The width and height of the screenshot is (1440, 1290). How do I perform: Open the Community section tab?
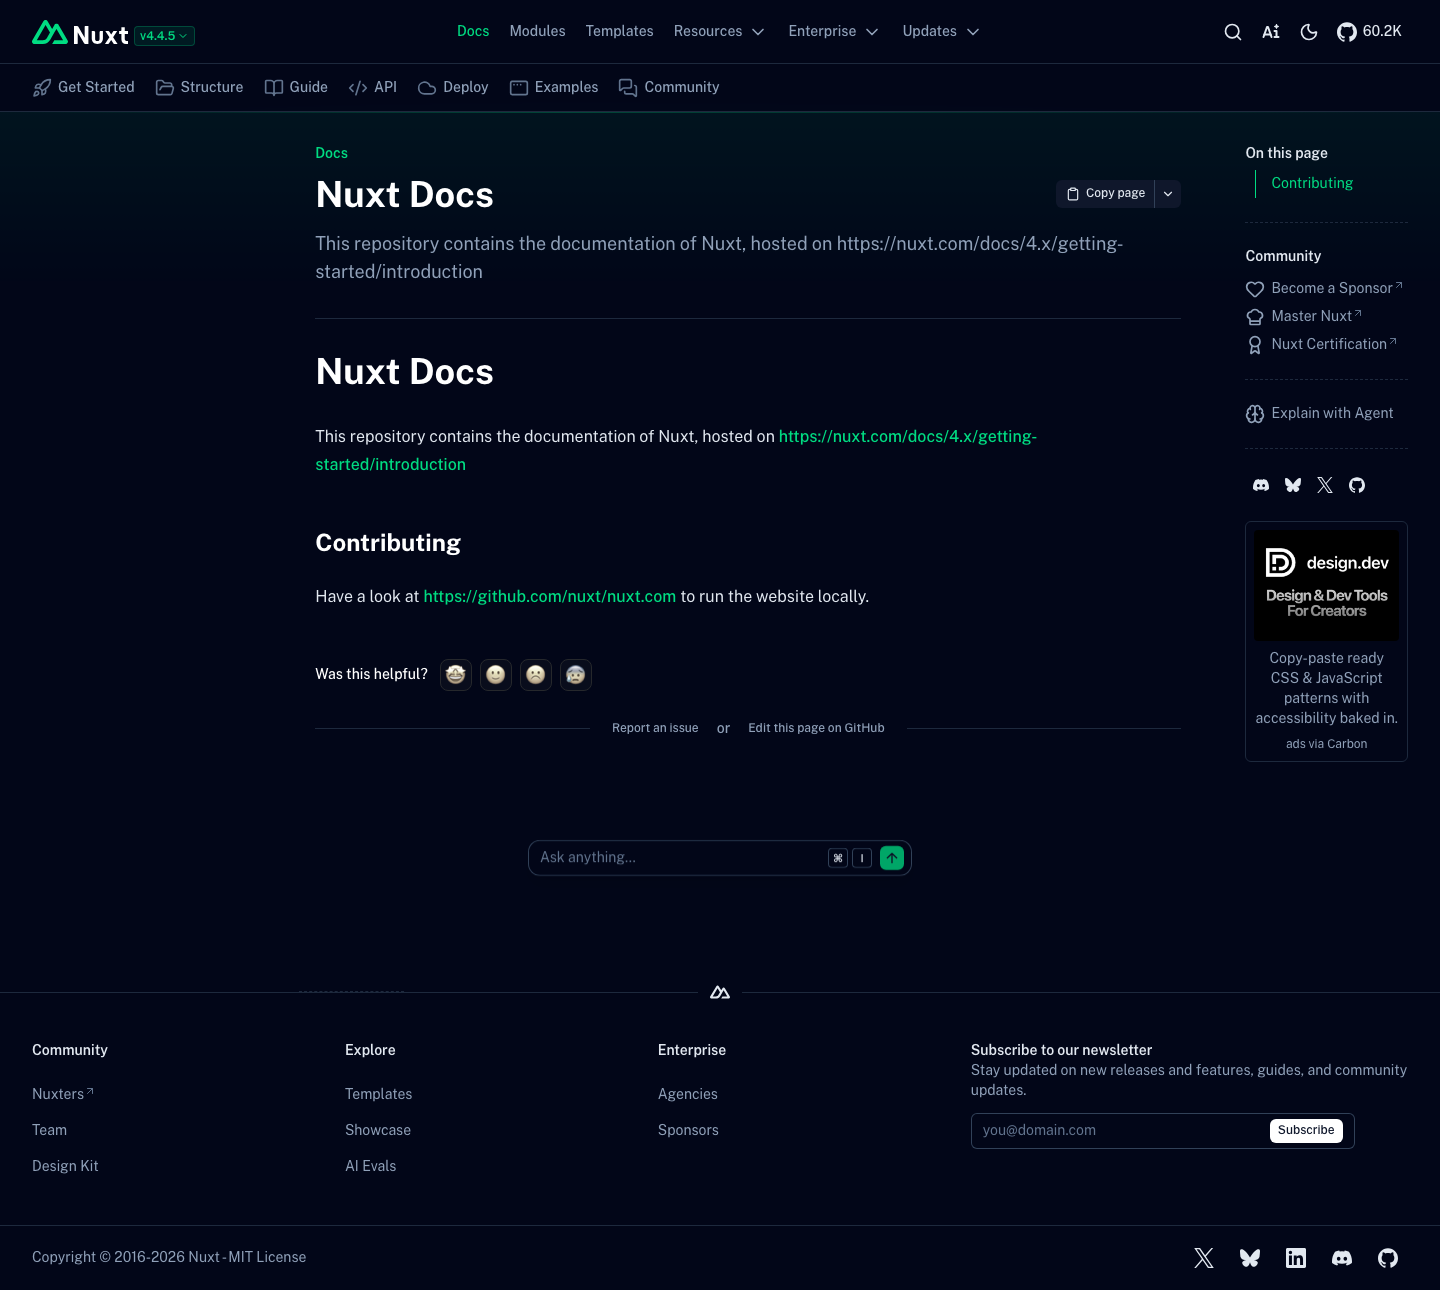coord(669,87)
